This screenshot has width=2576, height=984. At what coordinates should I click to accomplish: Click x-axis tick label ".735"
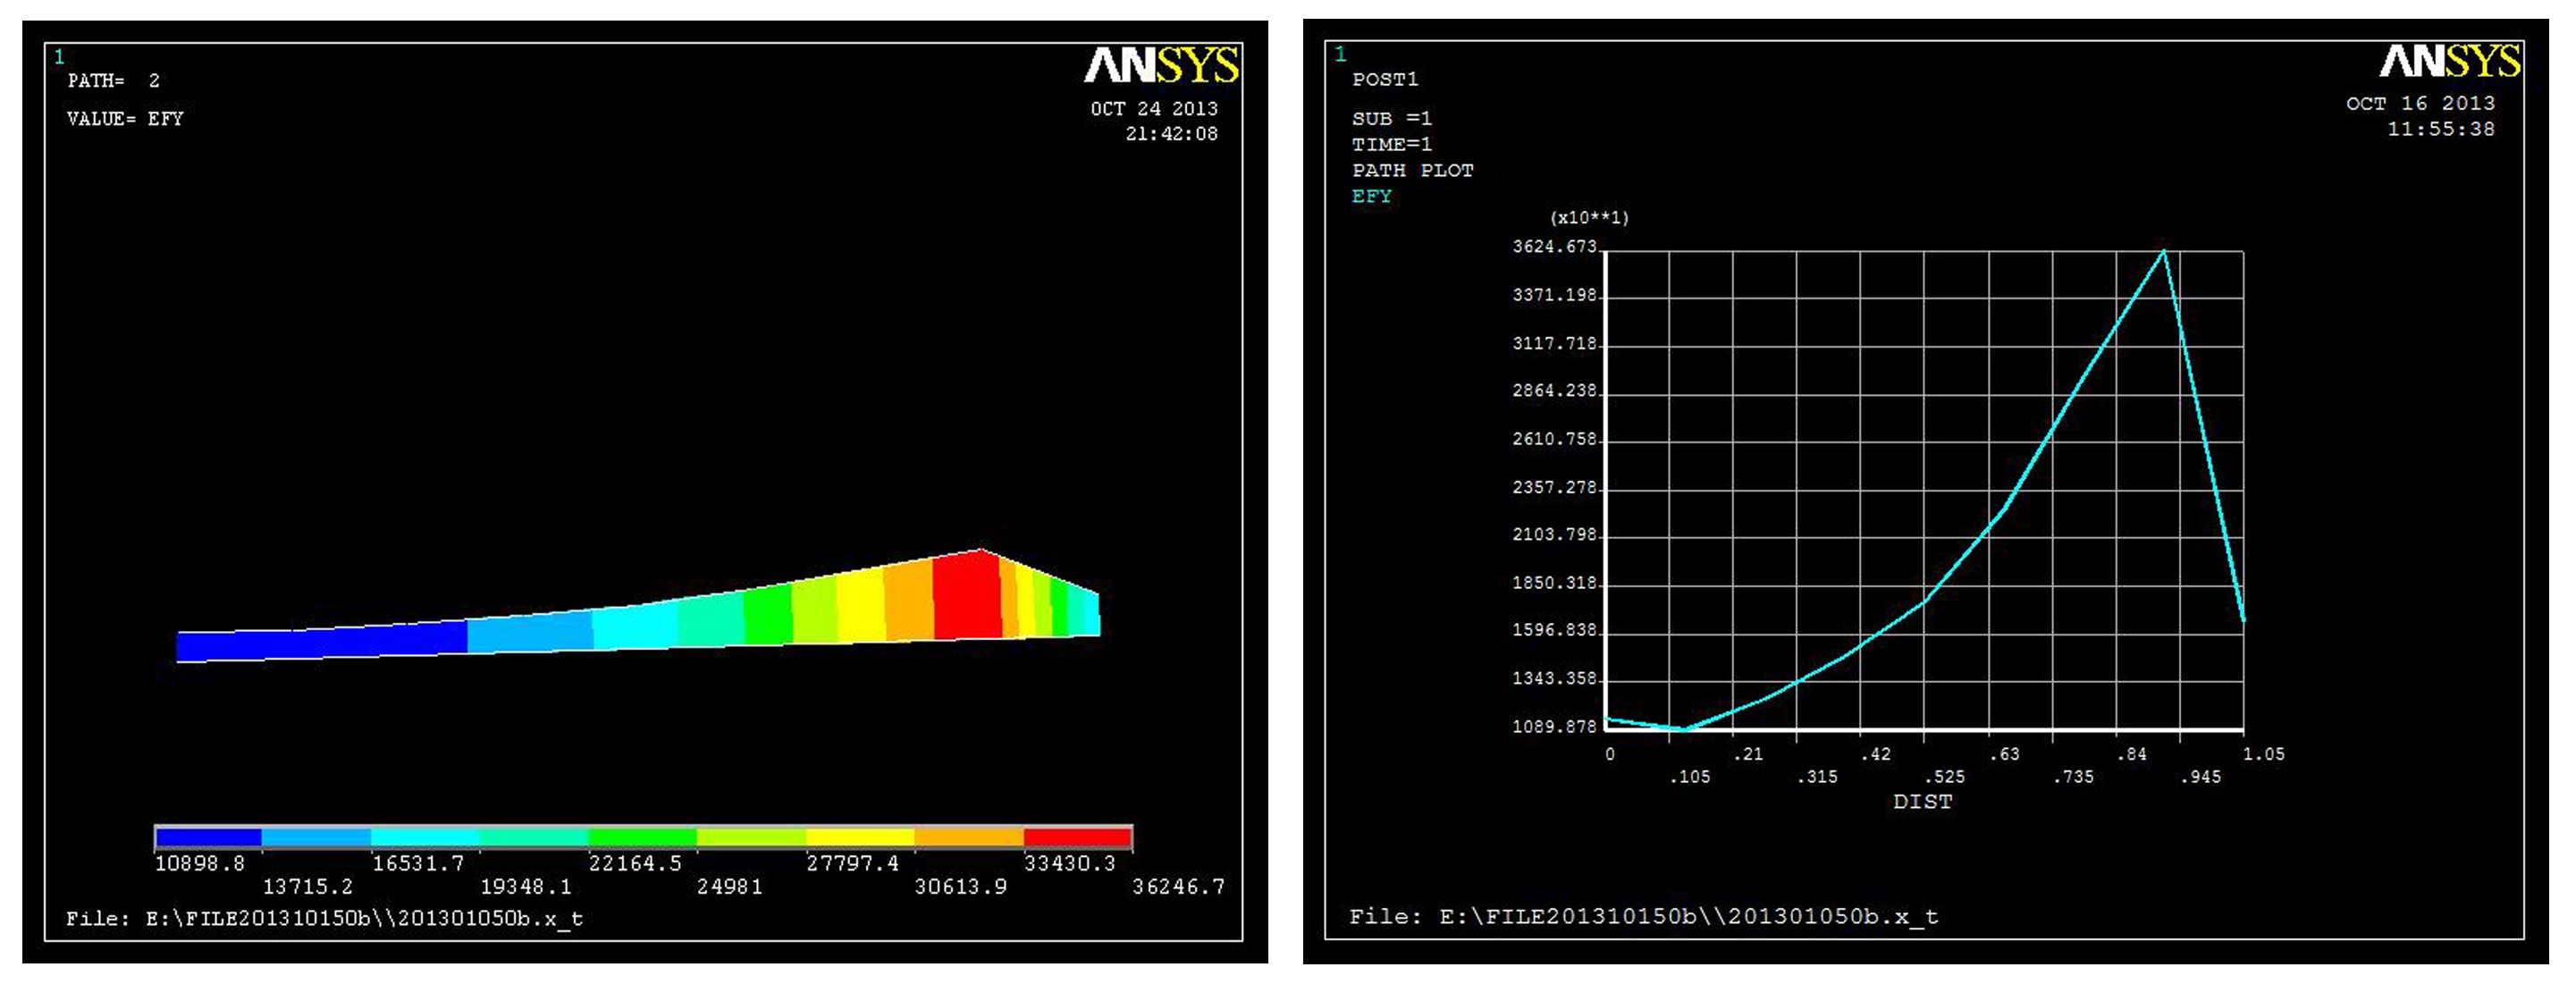coord(2073,777)
